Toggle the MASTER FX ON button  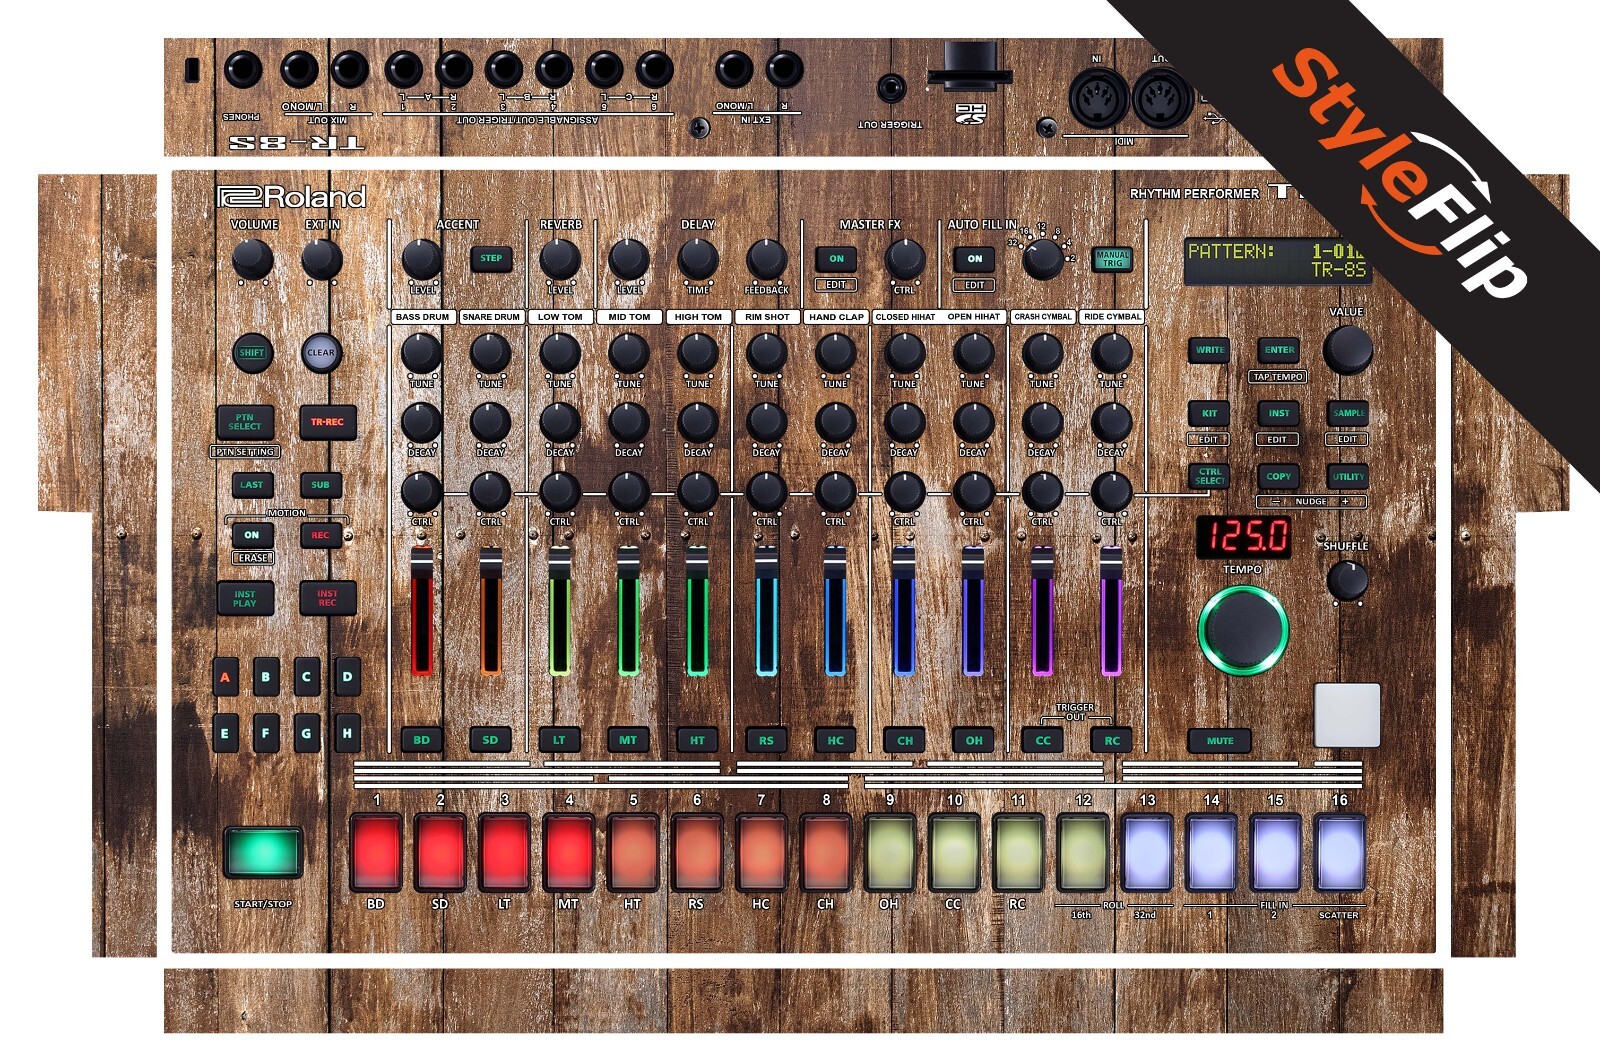tap(836, 258)
